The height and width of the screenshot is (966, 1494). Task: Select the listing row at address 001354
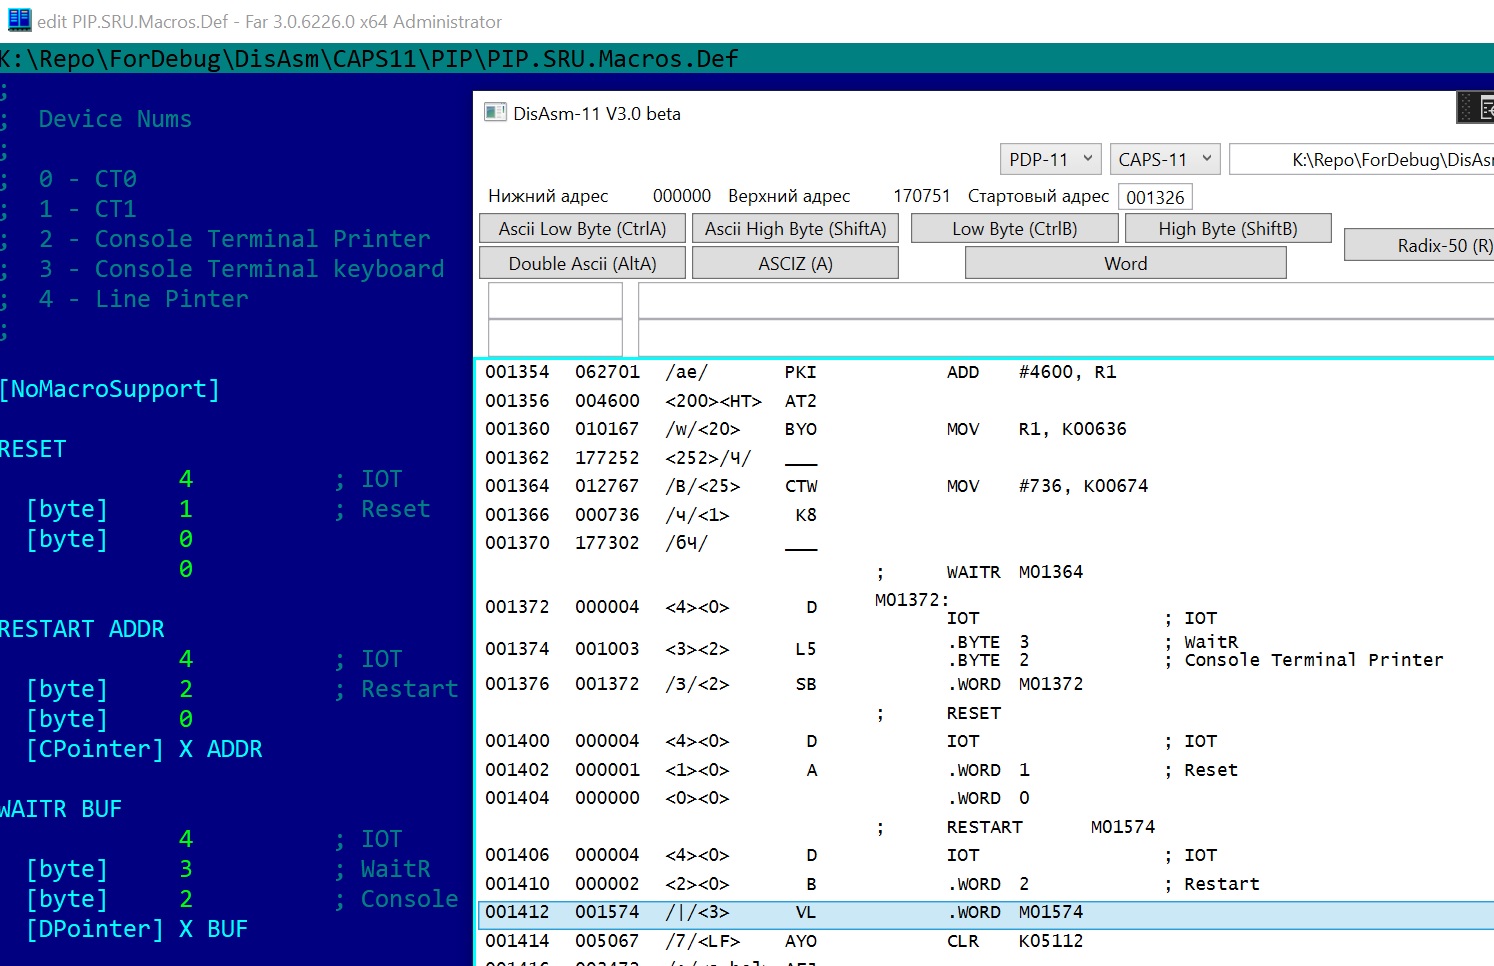[984, 372]
